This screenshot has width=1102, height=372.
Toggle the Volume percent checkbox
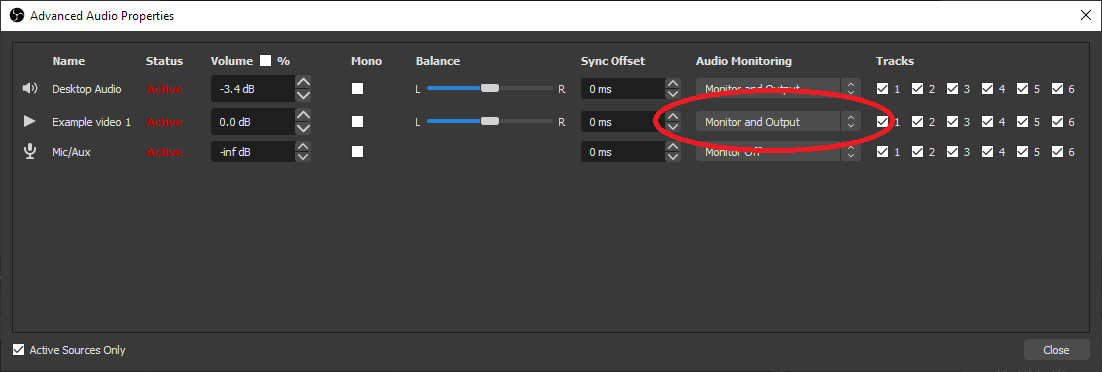265,61
